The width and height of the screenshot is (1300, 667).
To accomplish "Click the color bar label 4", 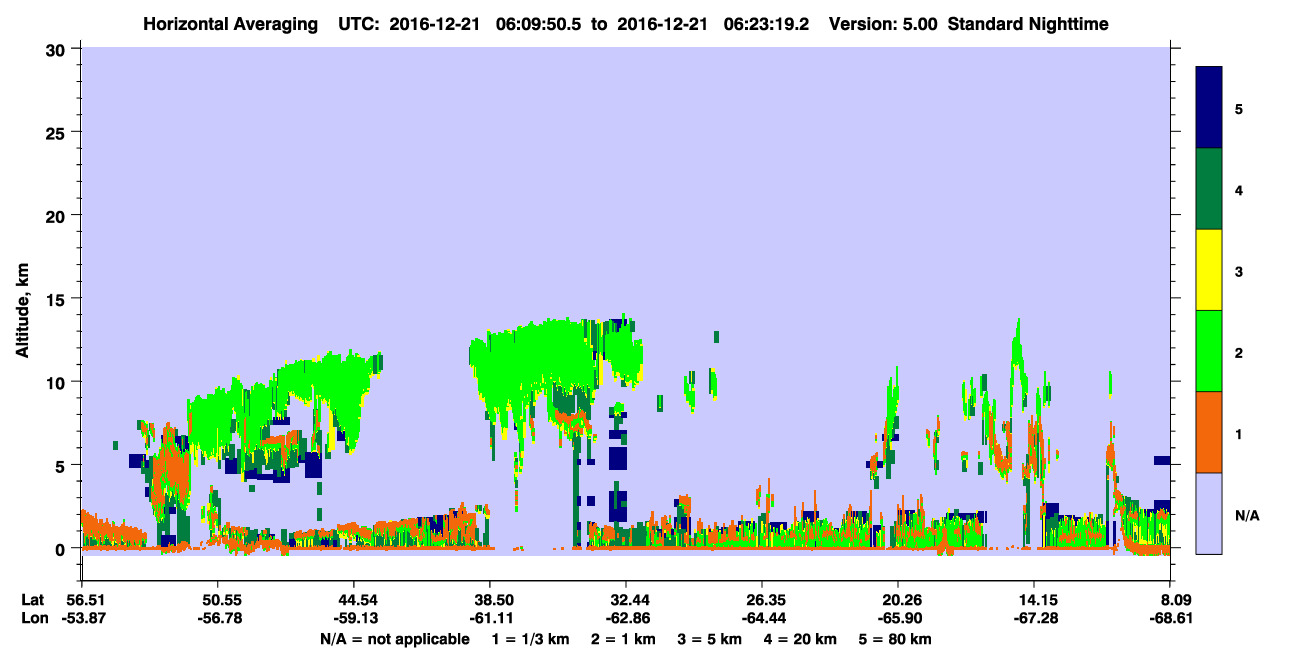I will click(1239, 189).
